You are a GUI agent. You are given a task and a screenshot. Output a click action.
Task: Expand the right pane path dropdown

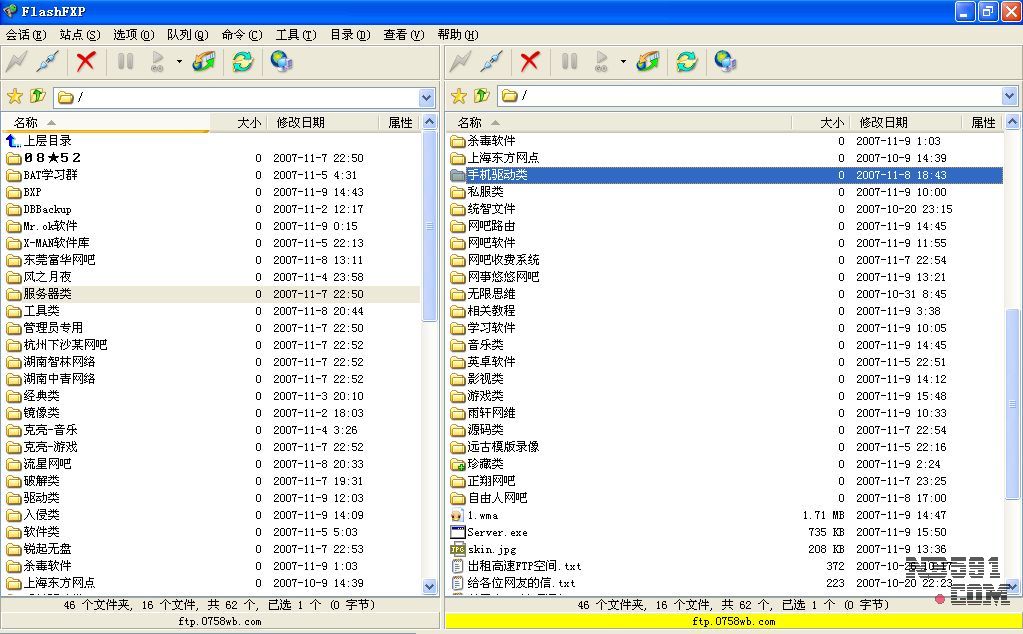click(1009, 97)
